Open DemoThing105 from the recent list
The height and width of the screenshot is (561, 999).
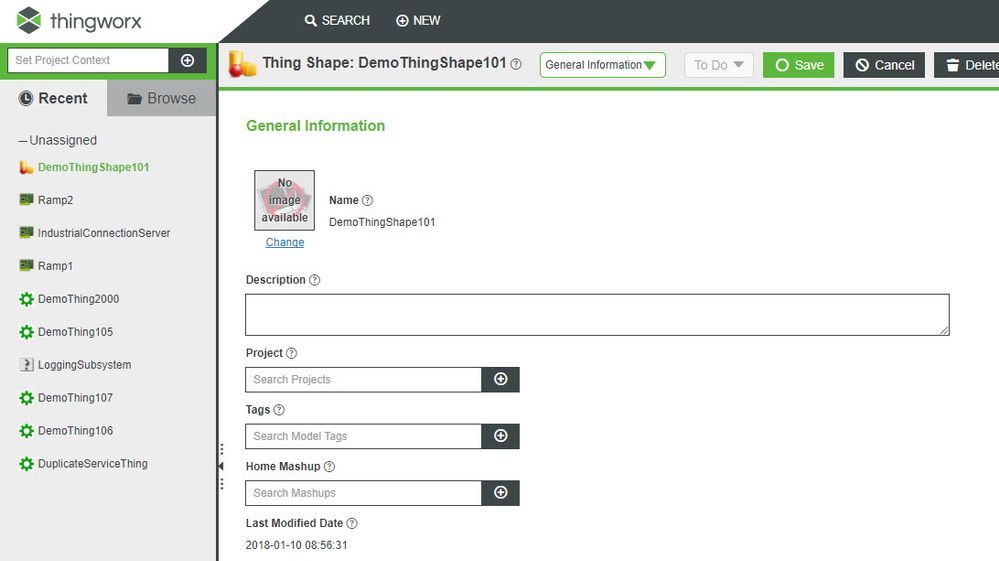[x=75, y=332]
